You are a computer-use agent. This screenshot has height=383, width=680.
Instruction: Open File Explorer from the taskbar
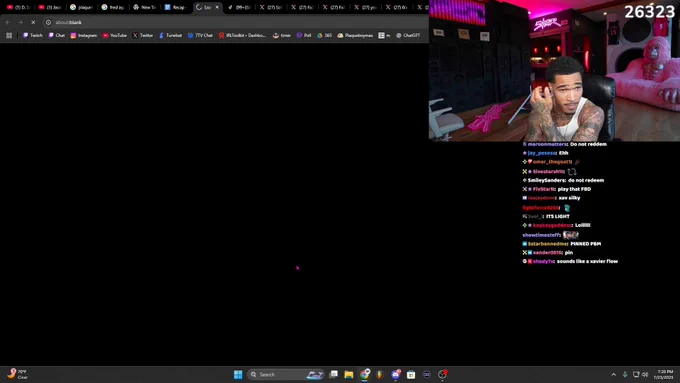(x=349, y=374)
